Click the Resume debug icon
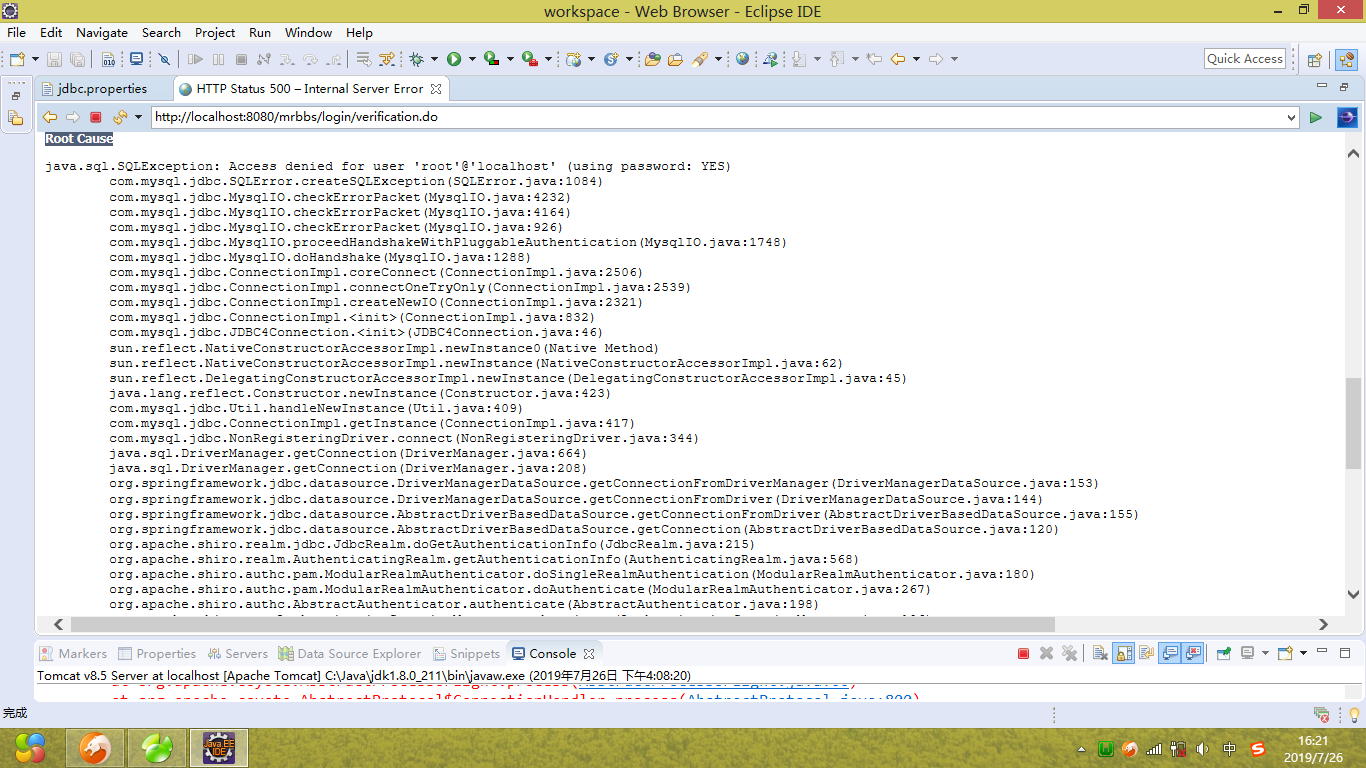Viewport: 1366px width, 768px height. pos(195,59)
